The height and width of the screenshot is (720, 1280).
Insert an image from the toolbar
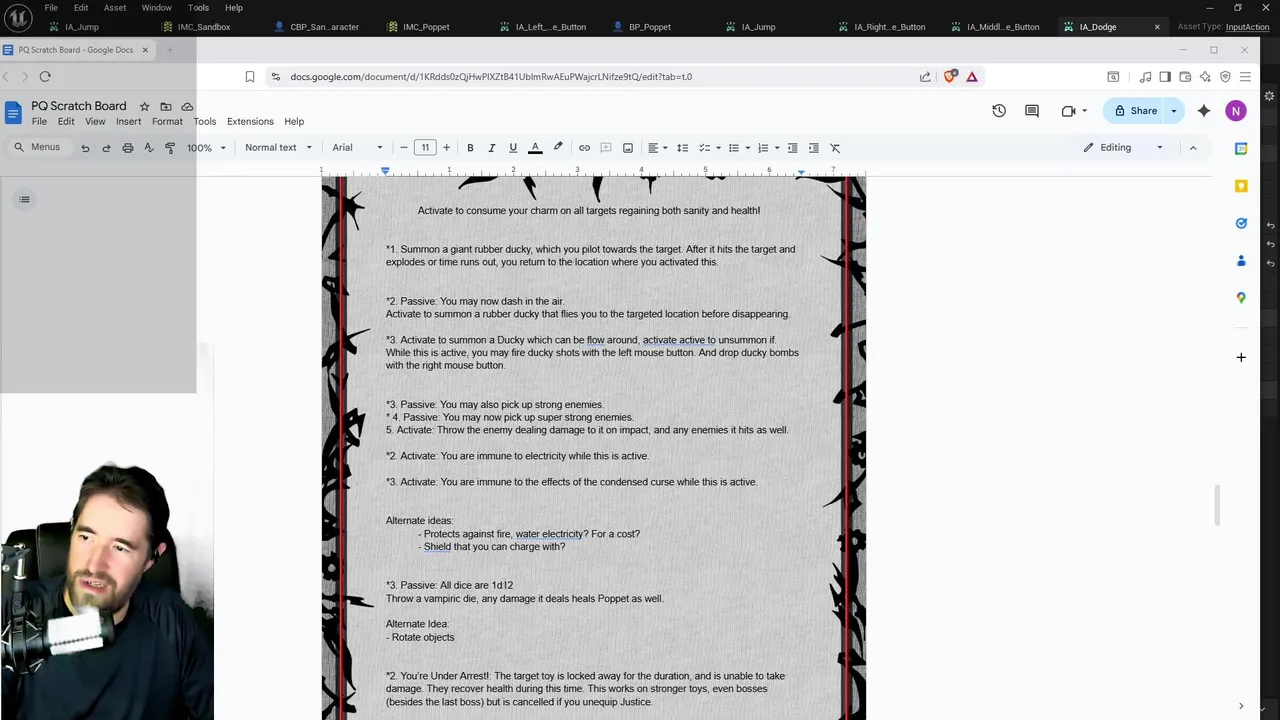coord(628,148)
